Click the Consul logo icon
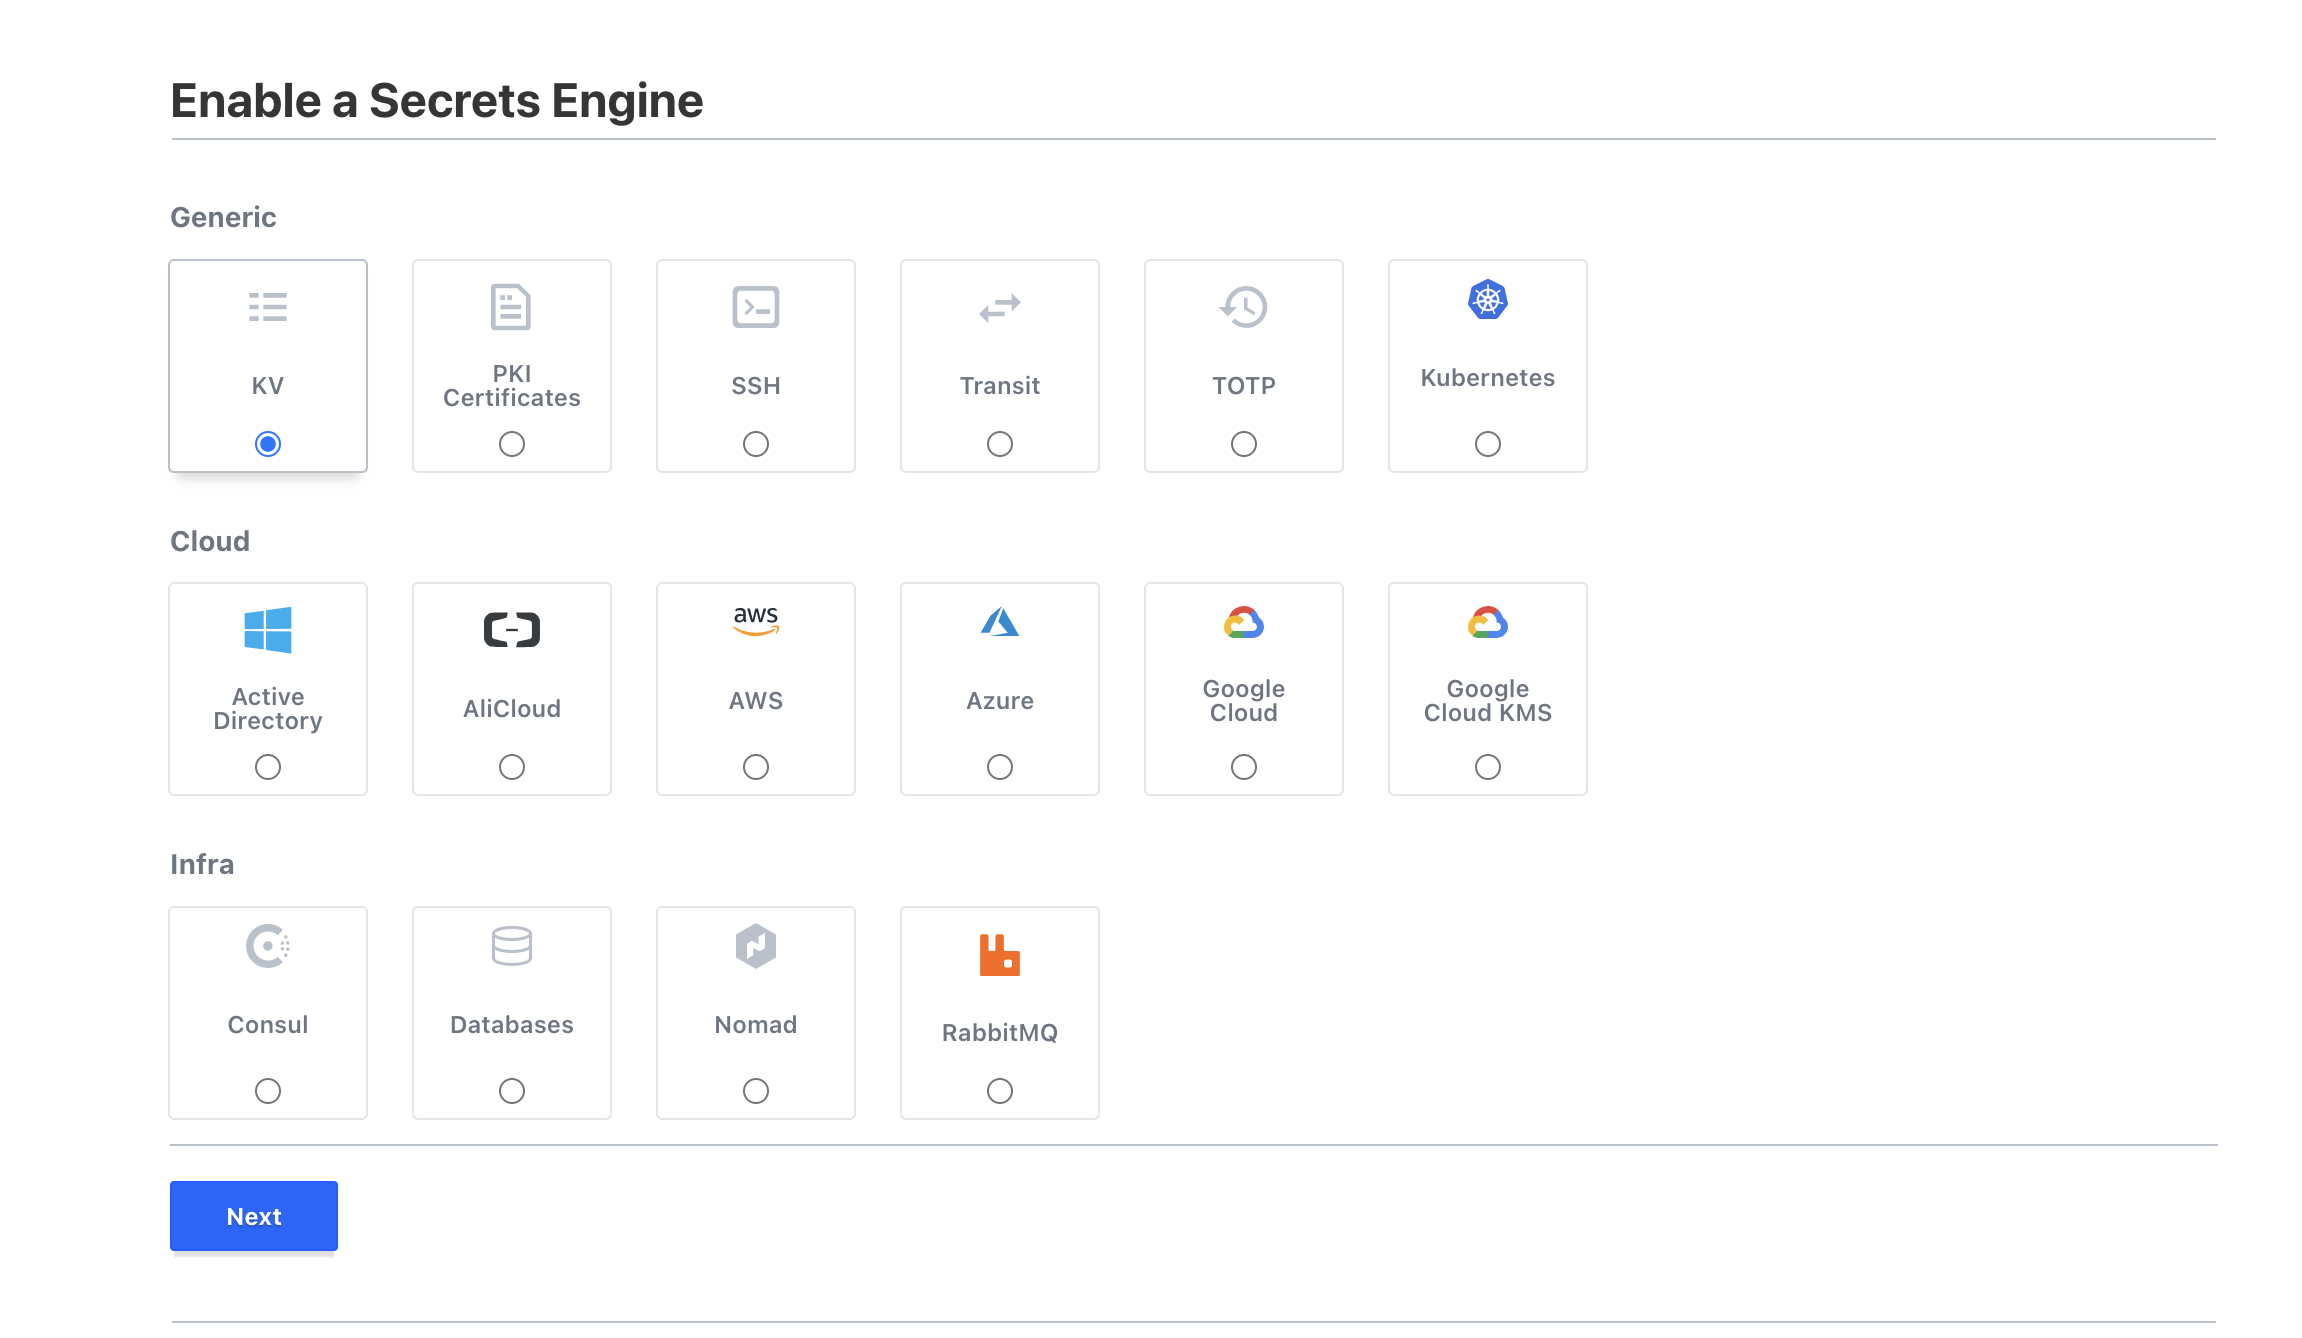2302x1338 pixels. pyautogui.click(x=267, y=946)
